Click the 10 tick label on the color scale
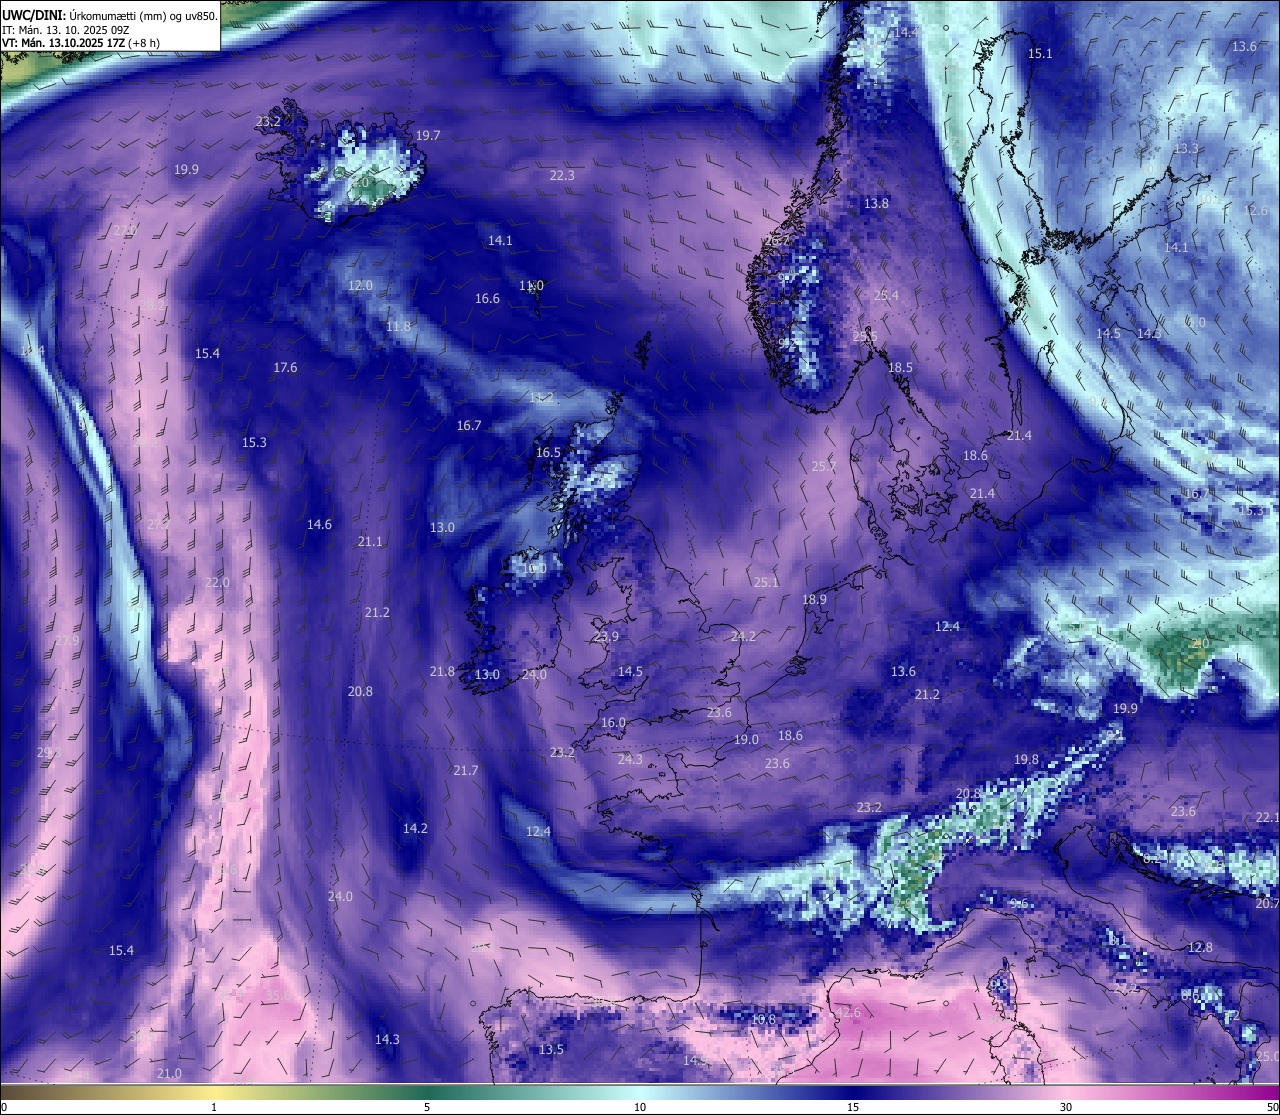This screenshot has height=1115, width=1280. pos(640,1107)
